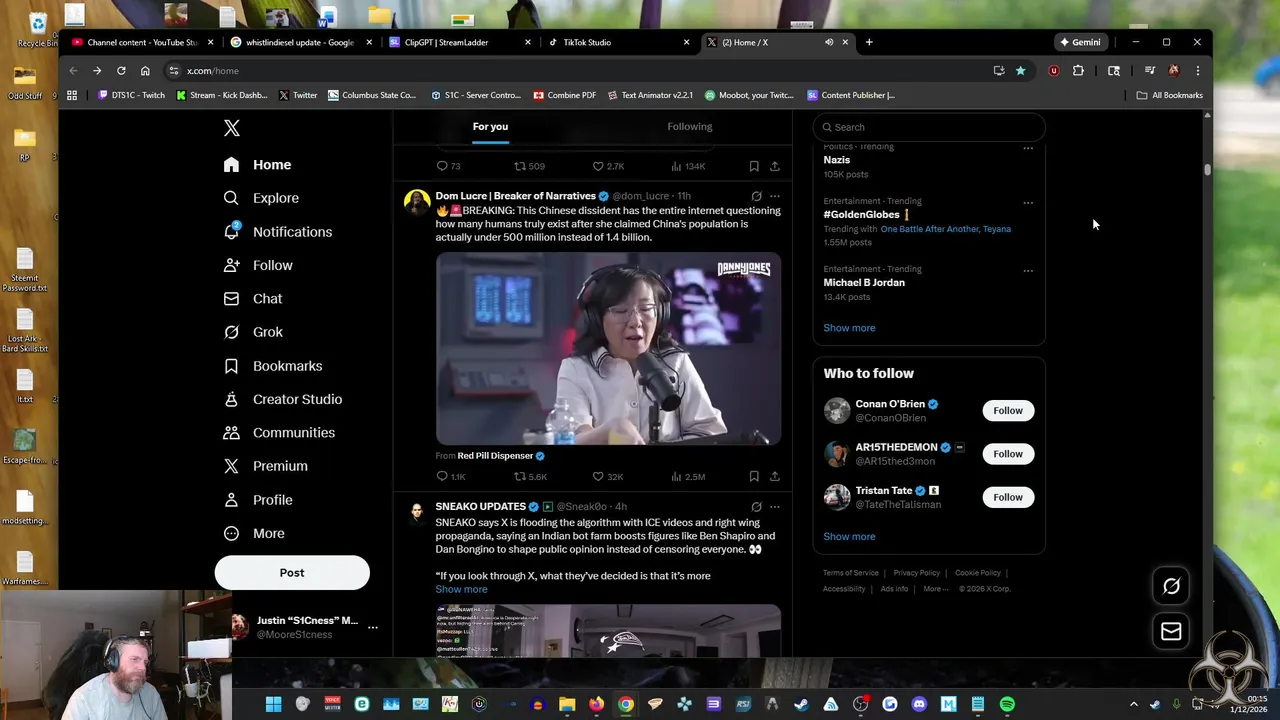Viewport: 1280px width, 720px height.
Task: Reload the page in Chrome
Action: click(121, 71)
